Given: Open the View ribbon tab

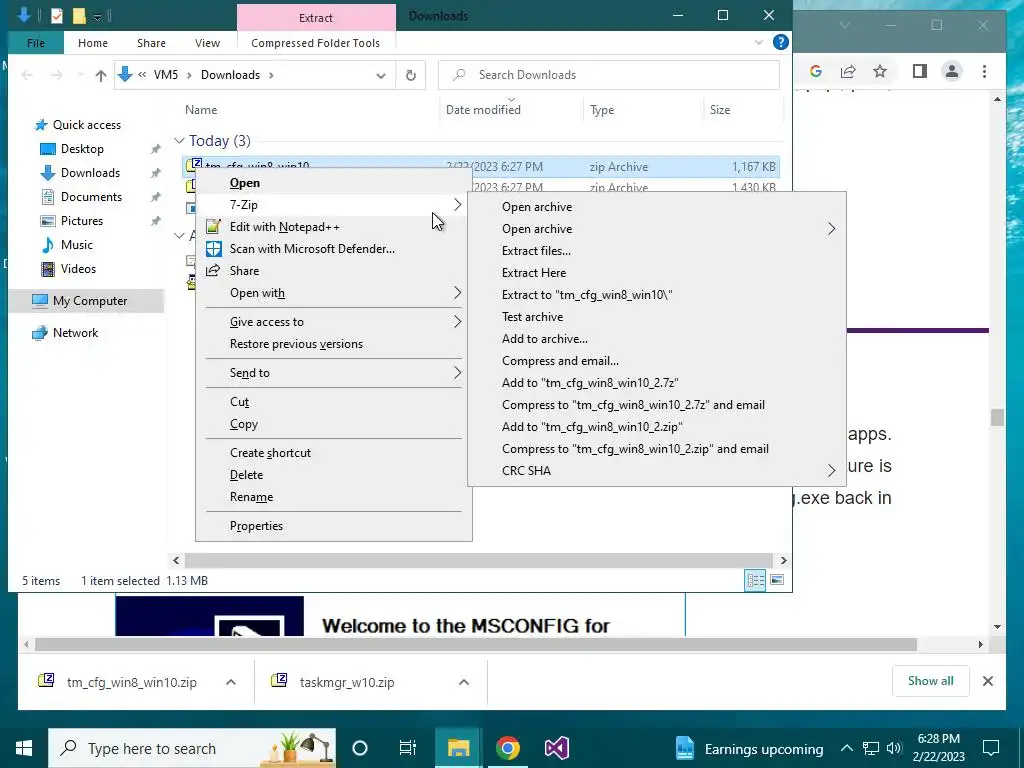Looking at the screenshot, I should coord(207,42).
